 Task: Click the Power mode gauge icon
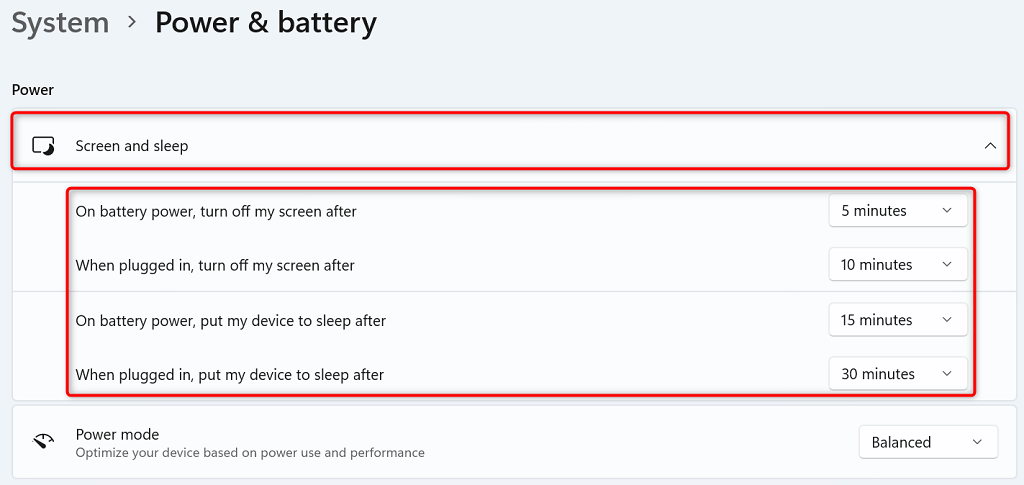coord(44,442)
